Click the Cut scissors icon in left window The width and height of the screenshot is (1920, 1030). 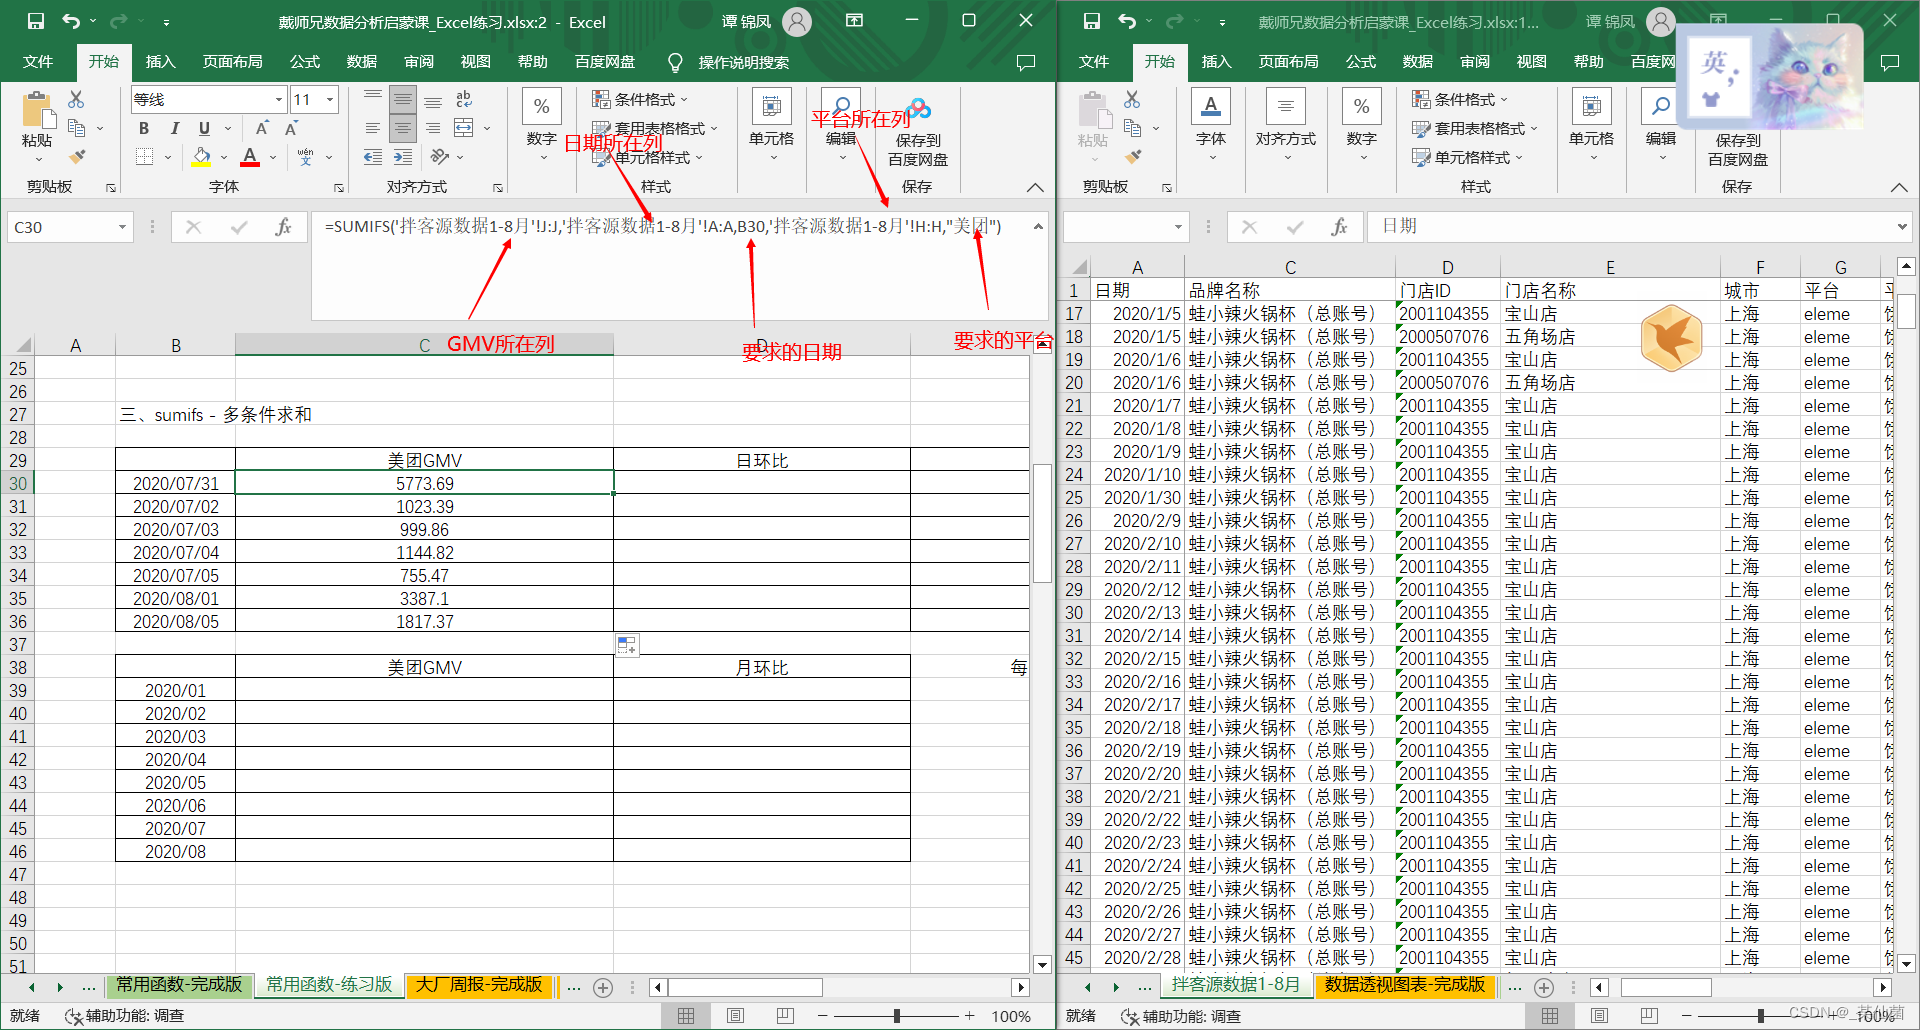[x=76, y=99]
